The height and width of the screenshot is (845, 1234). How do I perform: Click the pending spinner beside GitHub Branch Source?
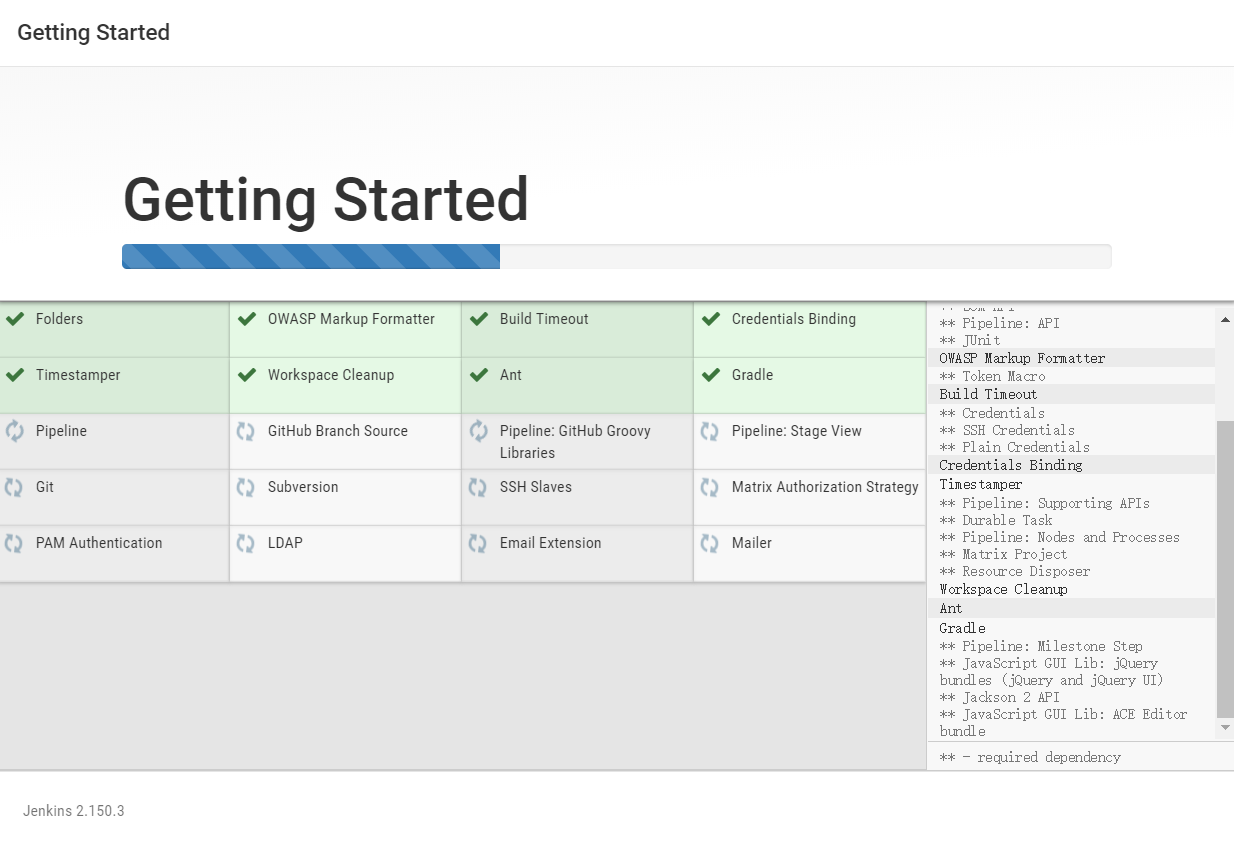[x=246, y=431]
